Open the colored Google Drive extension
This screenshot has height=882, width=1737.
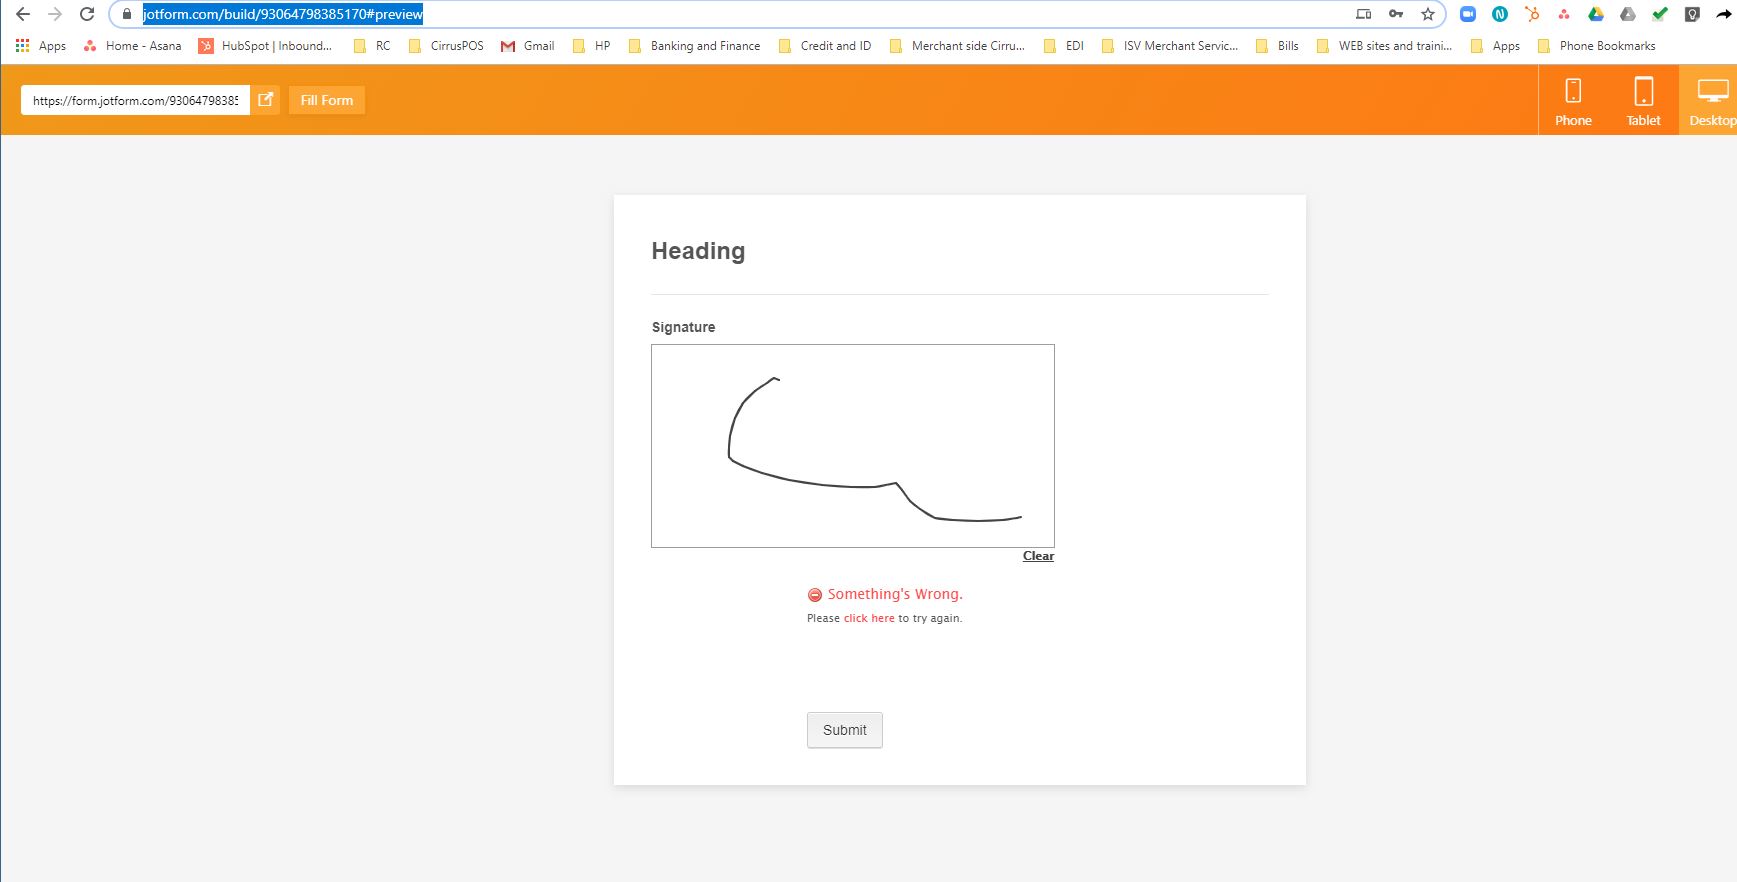point(1596,14)
